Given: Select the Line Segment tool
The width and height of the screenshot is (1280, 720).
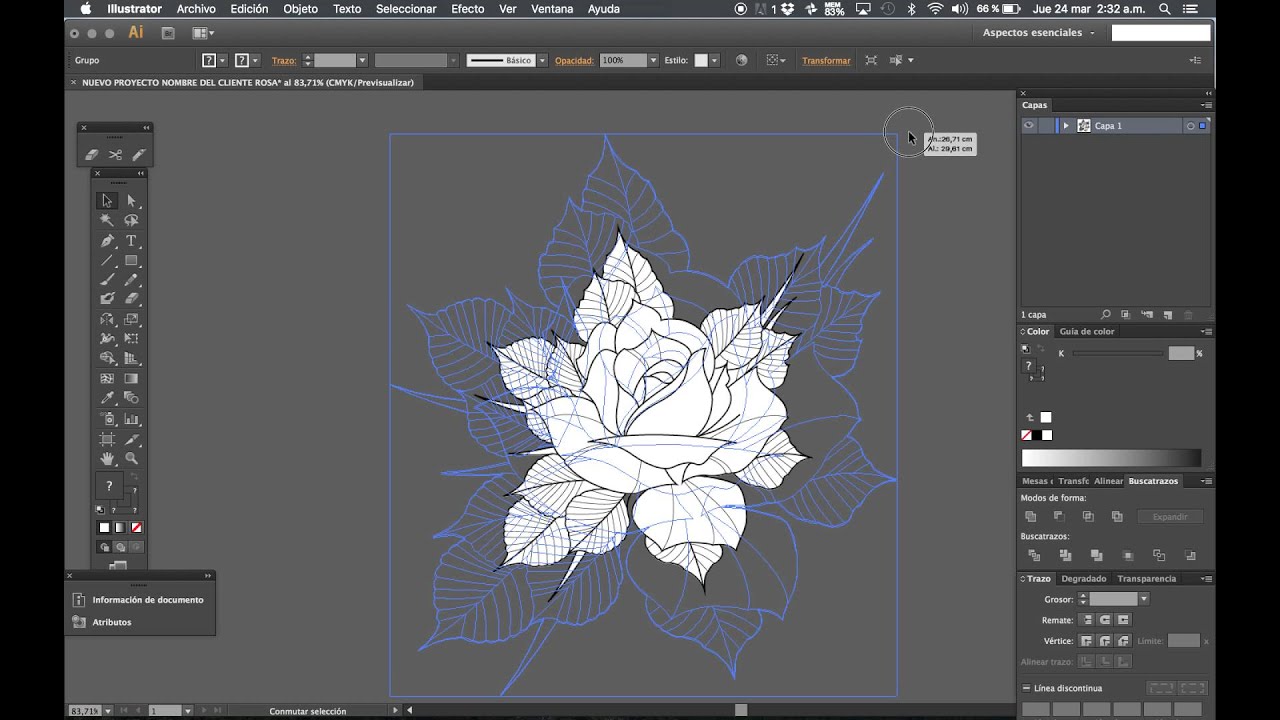Looking at the screenshot, I should point(107,261).
